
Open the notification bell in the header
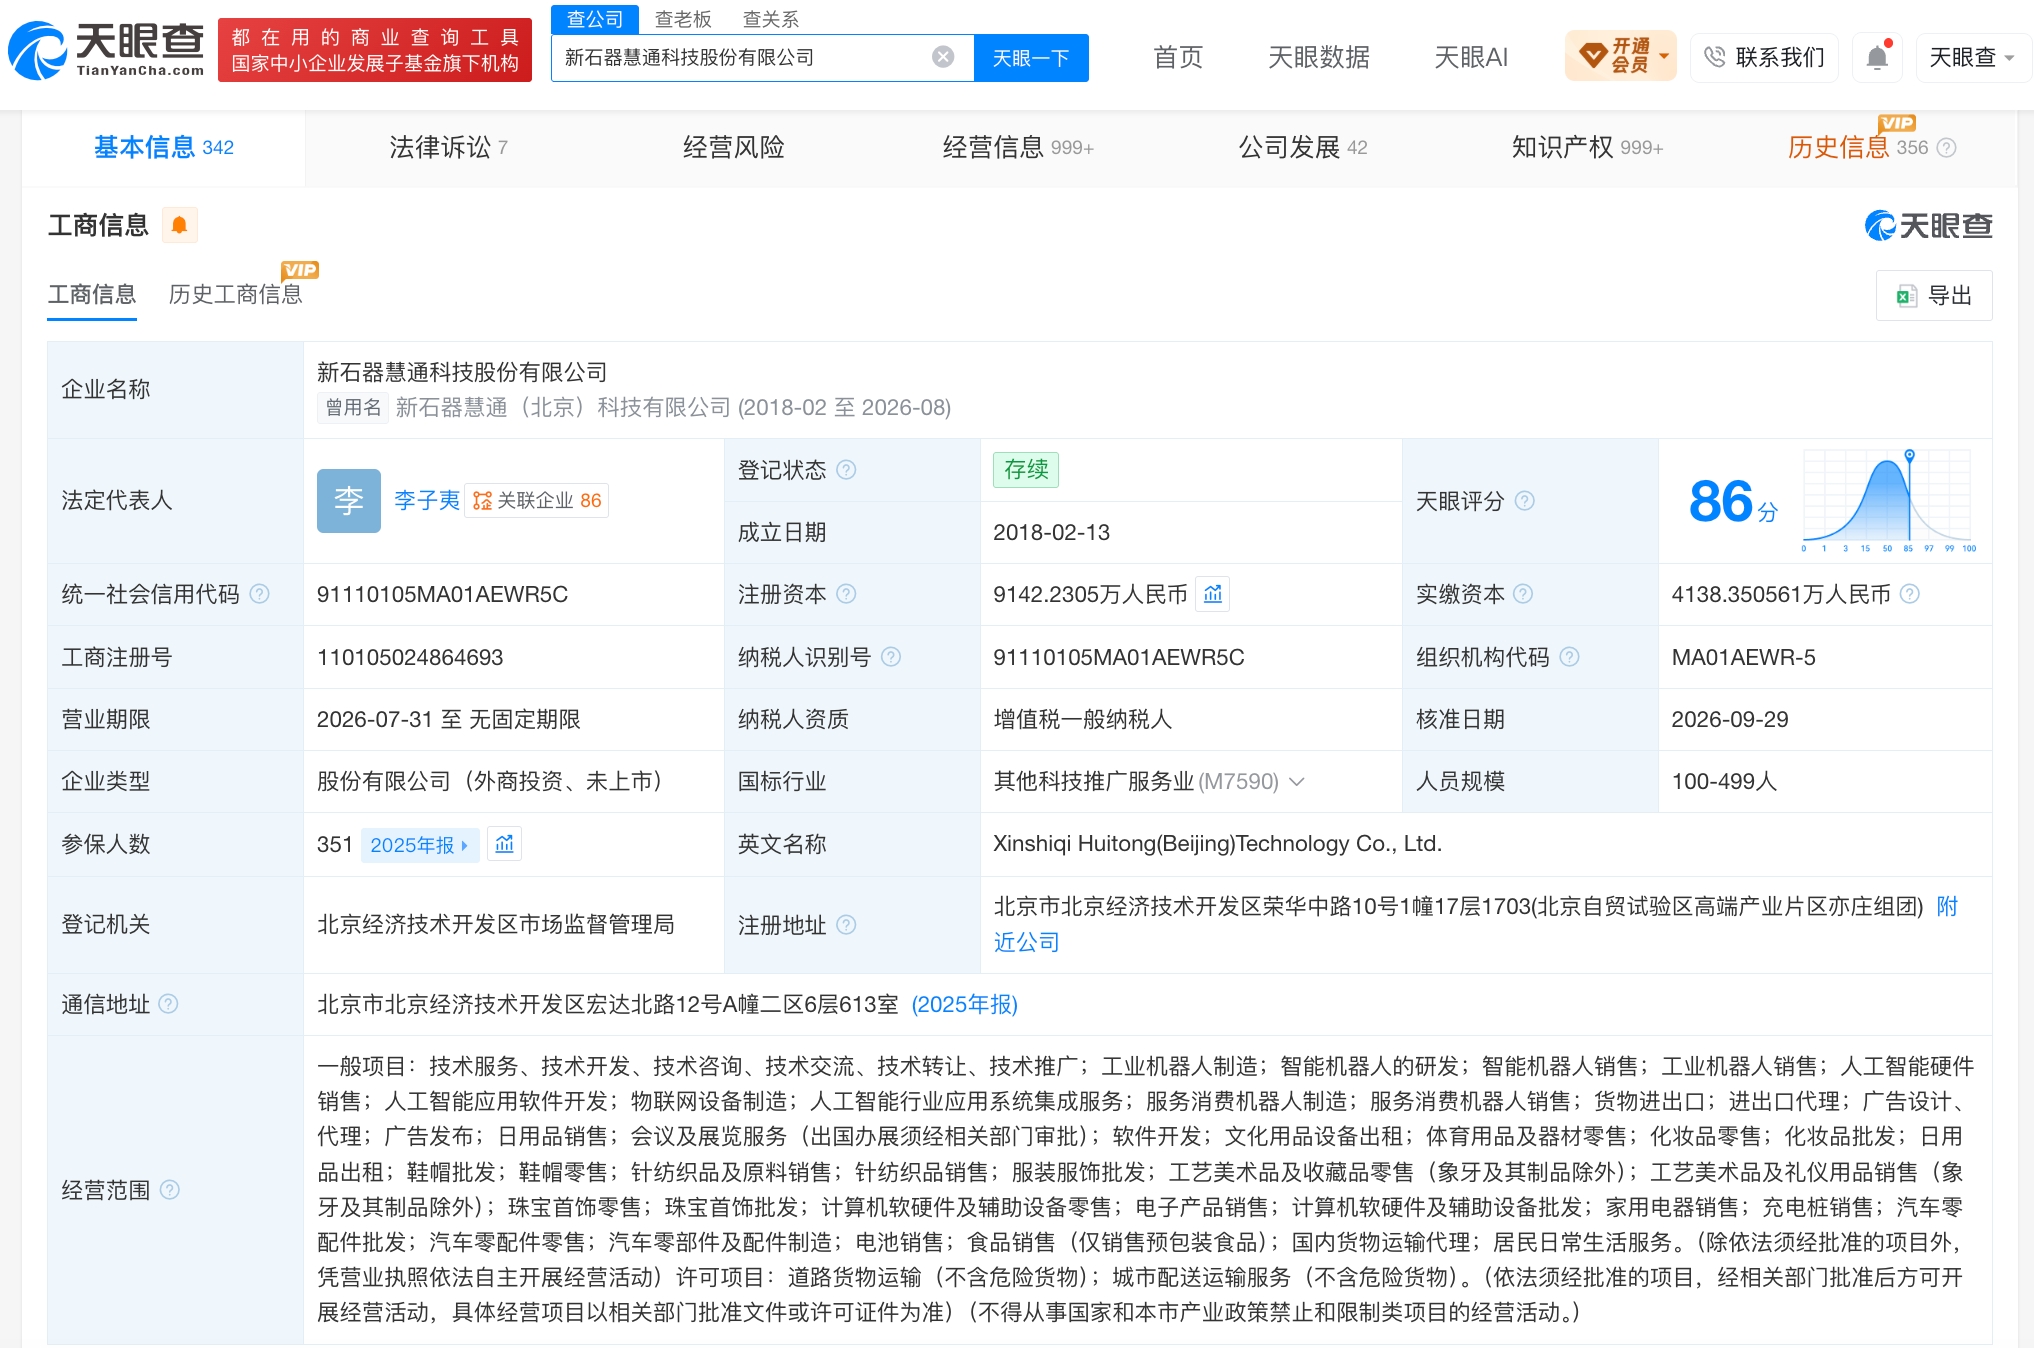pyautogui.click(x=1877, y=57)
